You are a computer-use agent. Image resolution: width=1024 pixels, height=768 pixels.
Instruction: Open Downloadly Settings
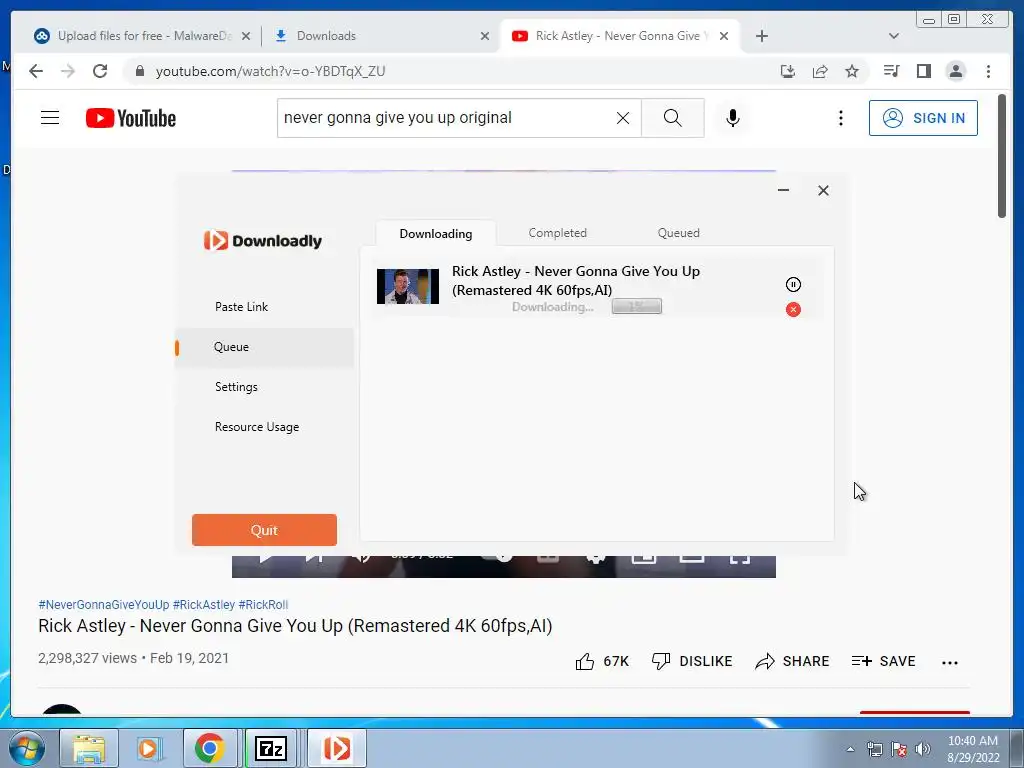click(x=236, y=387)
